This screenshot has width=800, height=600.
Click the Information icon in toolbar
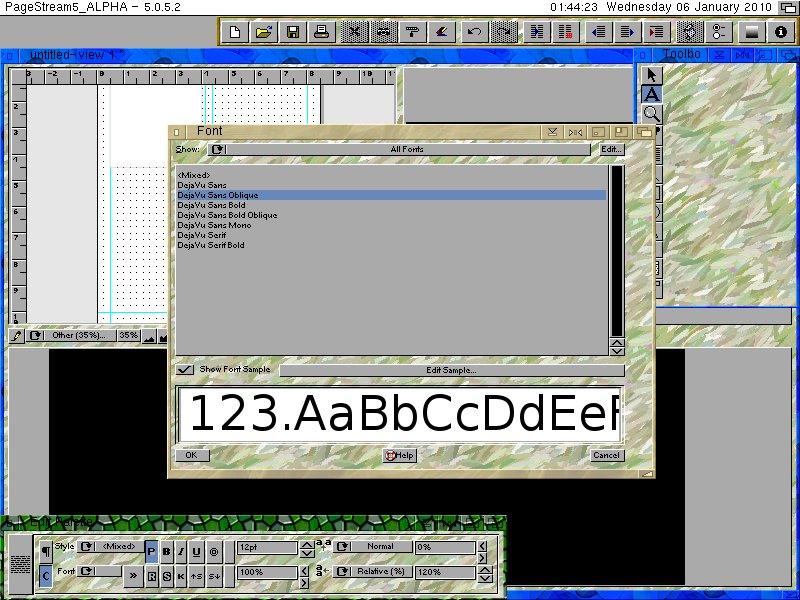point(781,32)
